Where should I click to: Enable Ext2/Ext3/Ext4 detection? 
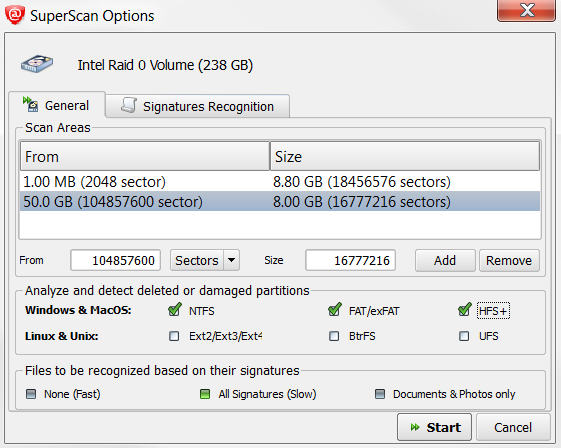point(174,336)
